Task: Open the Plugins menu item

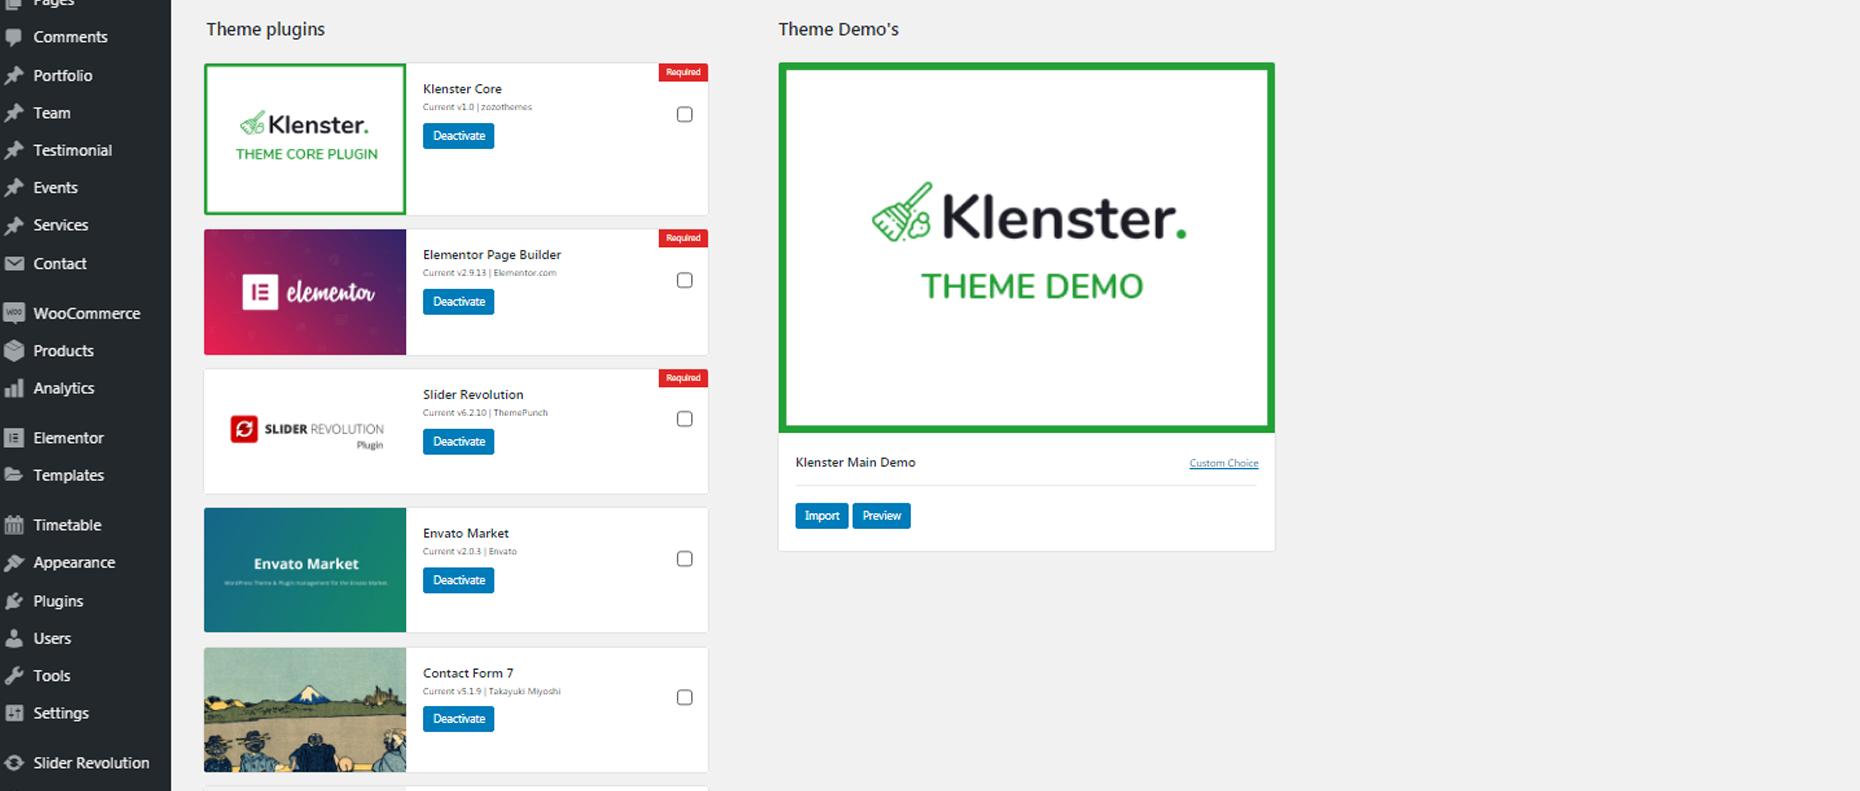Action: click(x=58, y=601)
